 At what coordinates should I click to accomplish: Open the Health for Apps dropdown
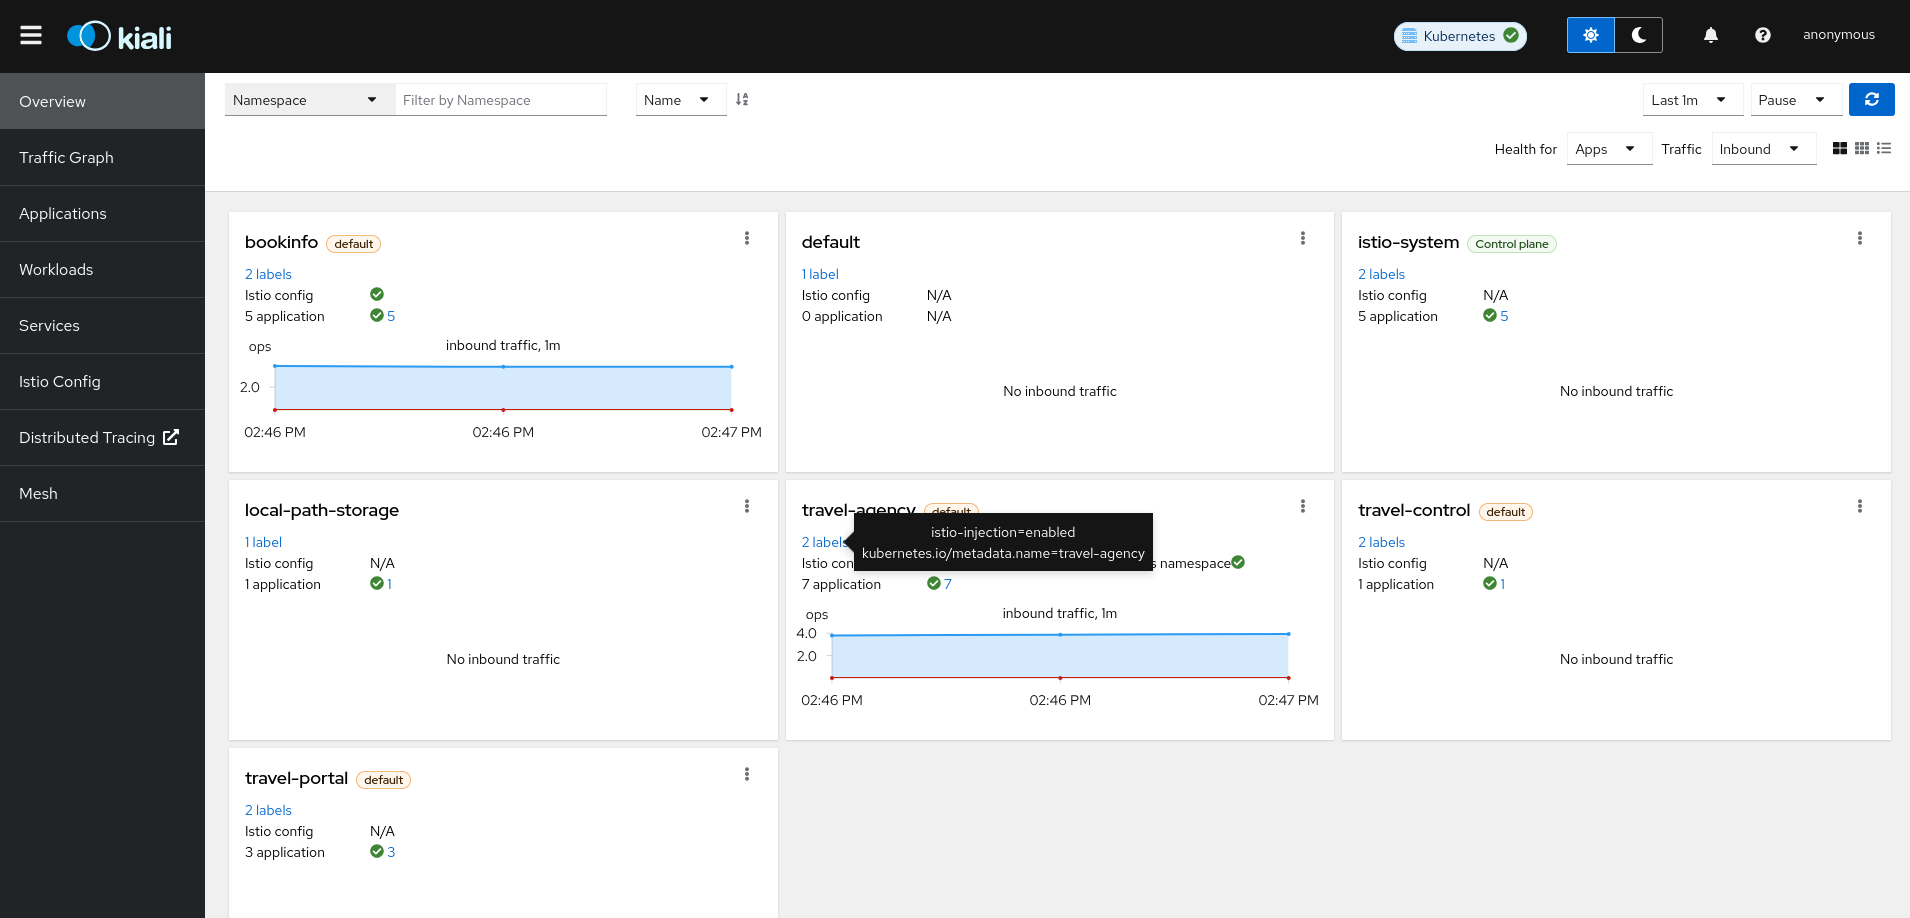[1607, 149]
